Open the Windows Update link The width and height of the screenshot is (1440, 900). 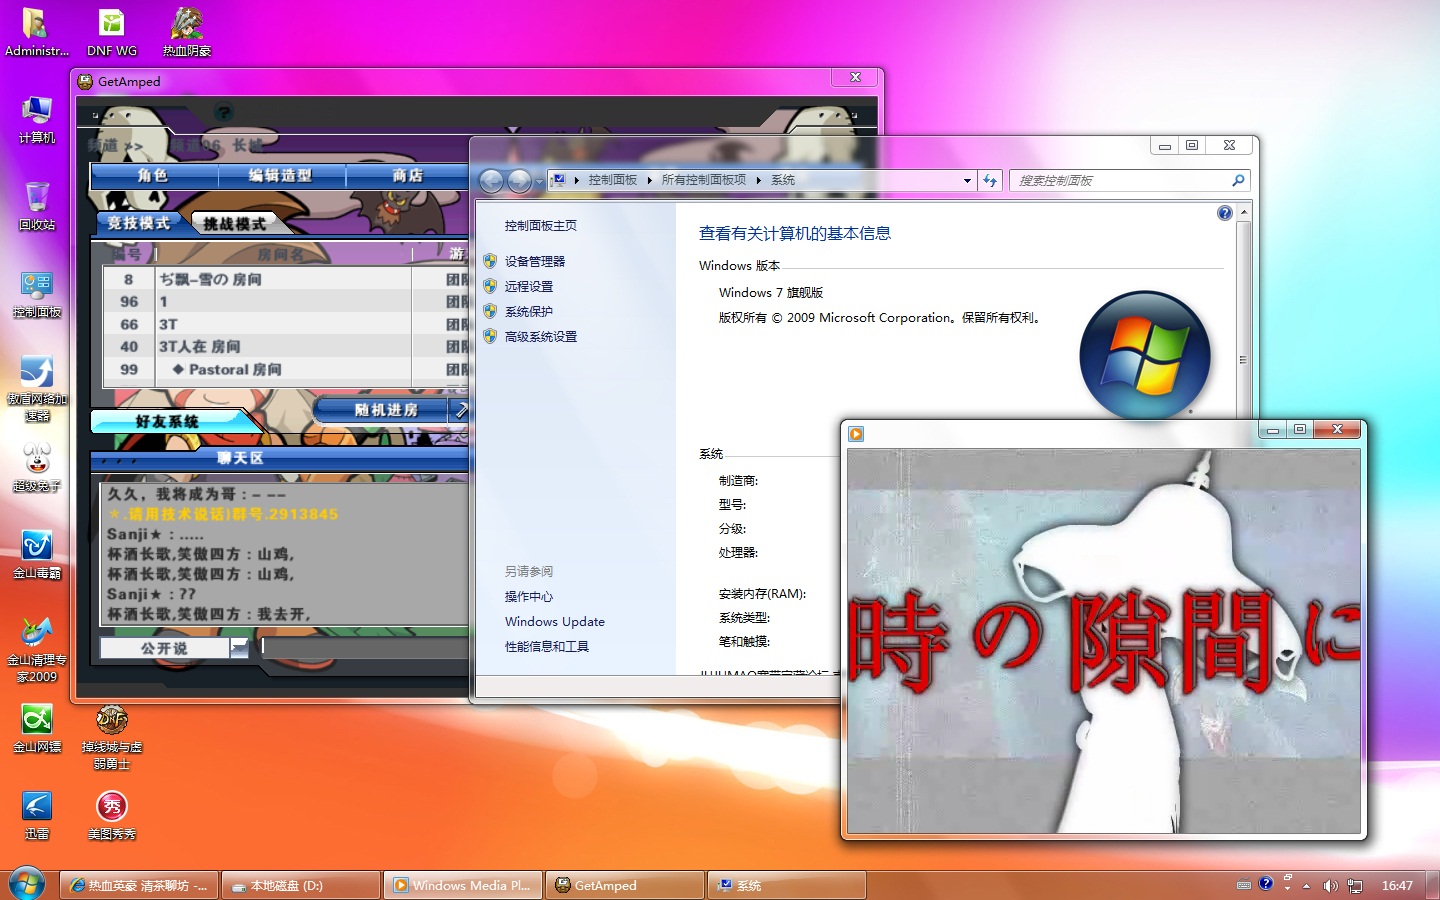click(x=554, y=621)
